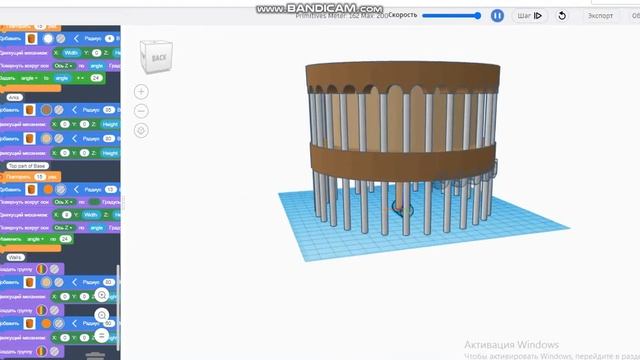Open multicolor swatch in first Создать группу block under Walls
This screenshot has width=640, height=360.
(x=42, y=269)
